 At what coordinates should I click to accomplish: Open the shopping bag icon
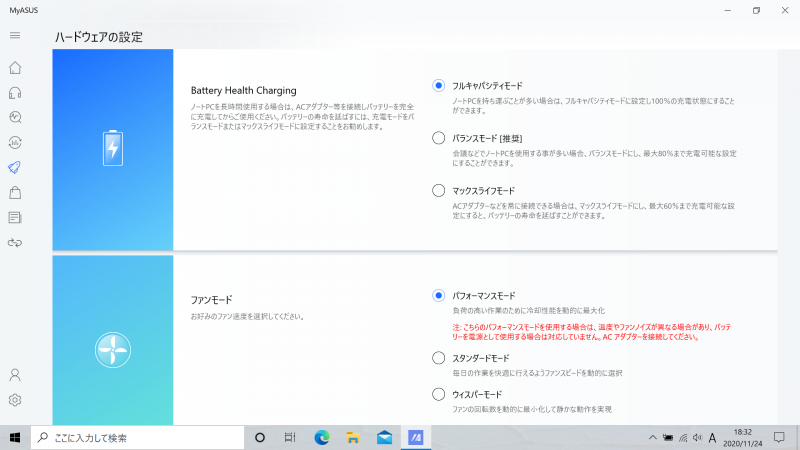(15, 192)
